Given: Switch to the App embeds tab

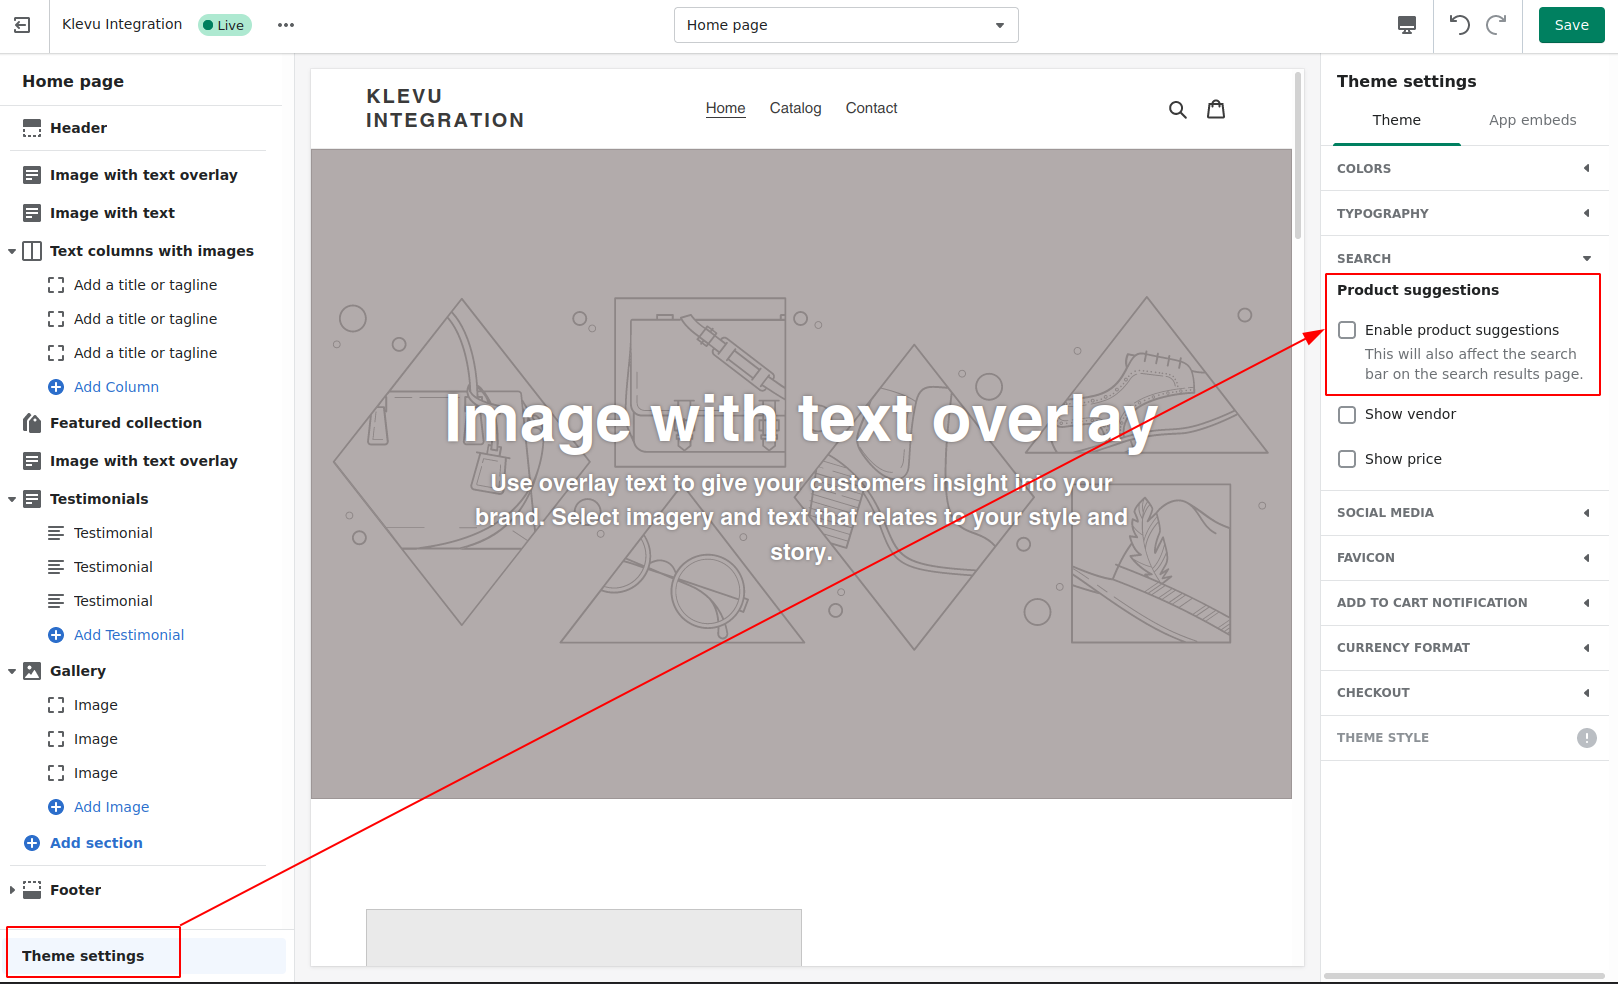Looking at the screenshot, I should (1532, 120).
